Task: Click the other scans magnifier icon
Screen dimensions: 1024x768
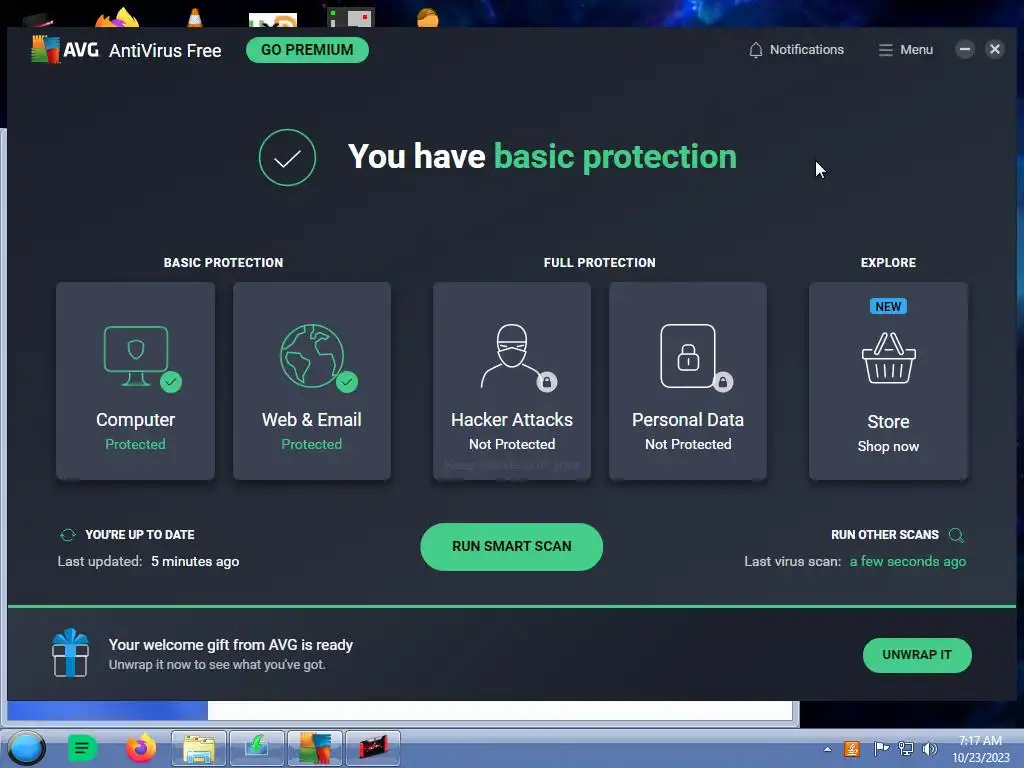Action: tap(956, 536)
